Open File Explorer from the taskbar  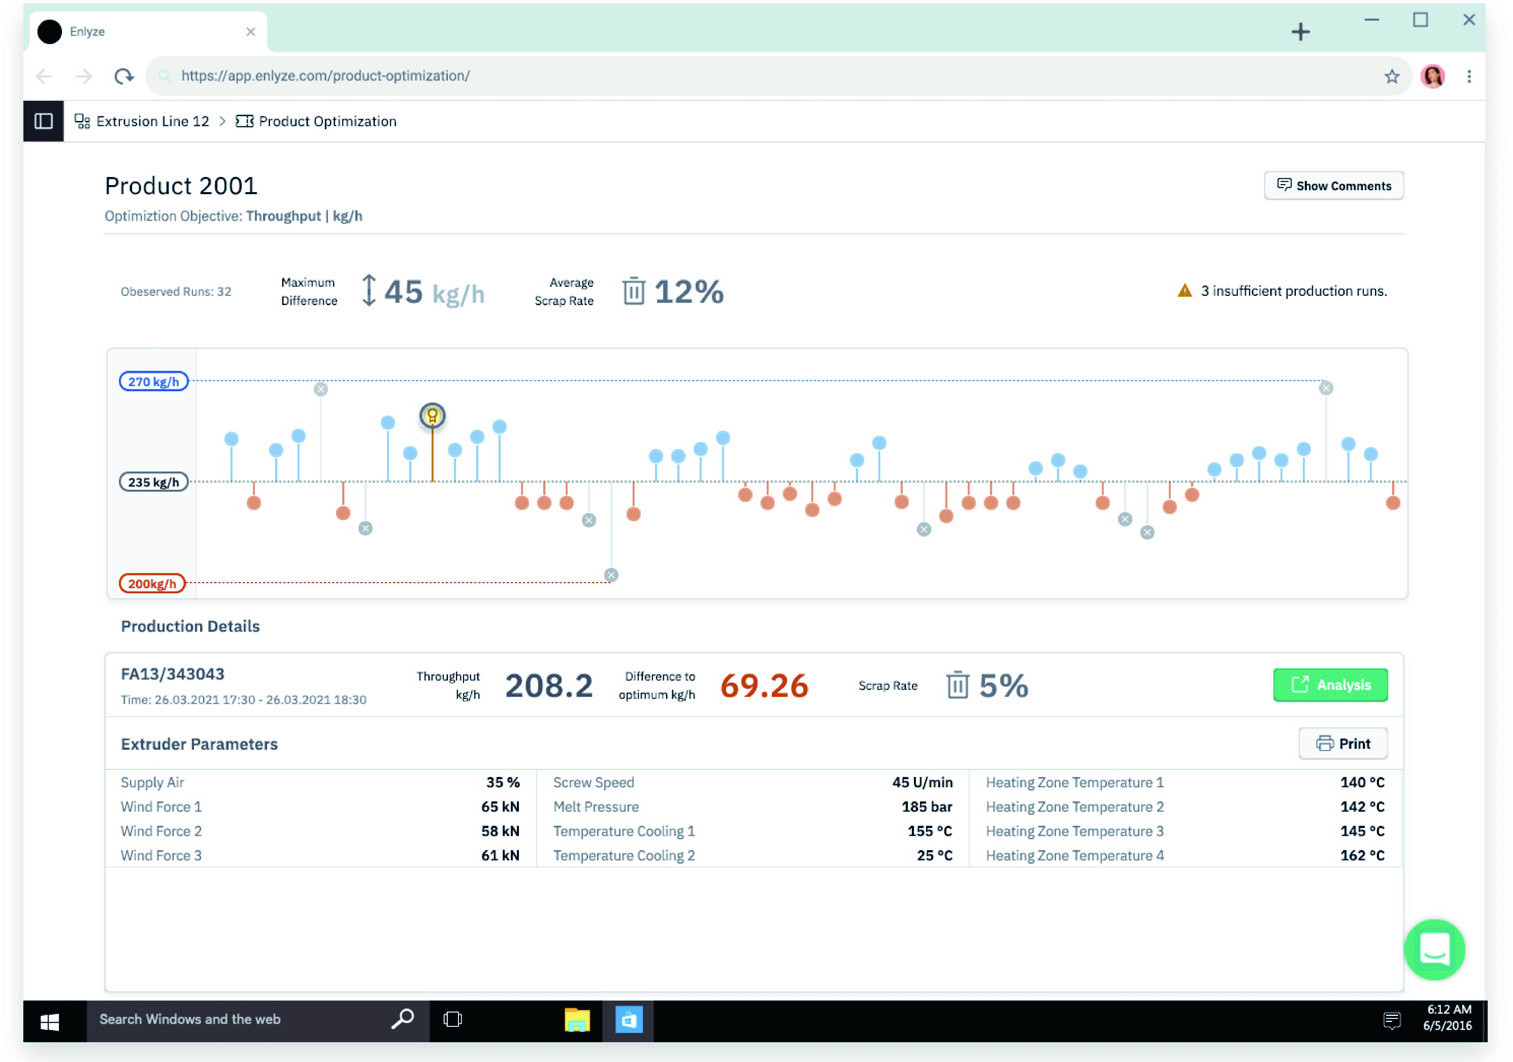tap(577, 1020)
